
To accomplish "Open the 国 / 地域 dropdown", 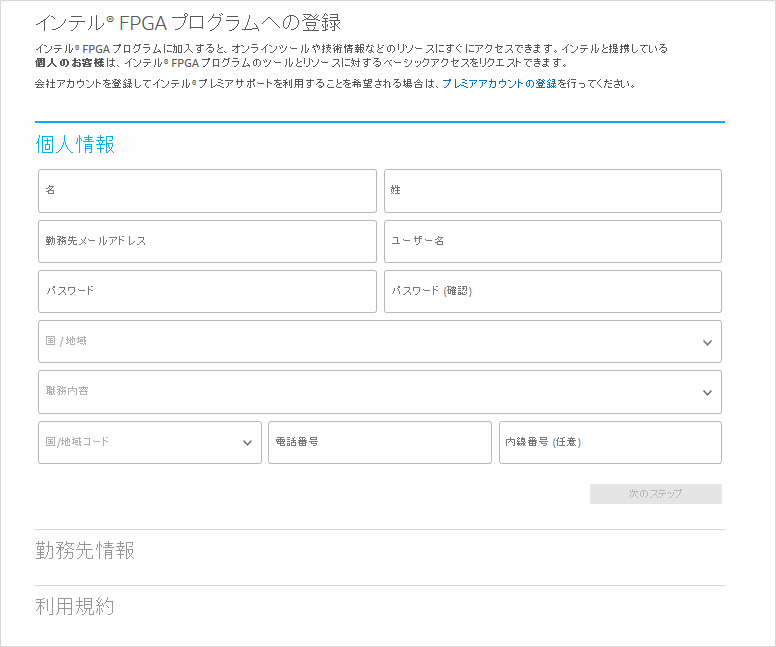I will pyautogui.click(x=380, y=342).
